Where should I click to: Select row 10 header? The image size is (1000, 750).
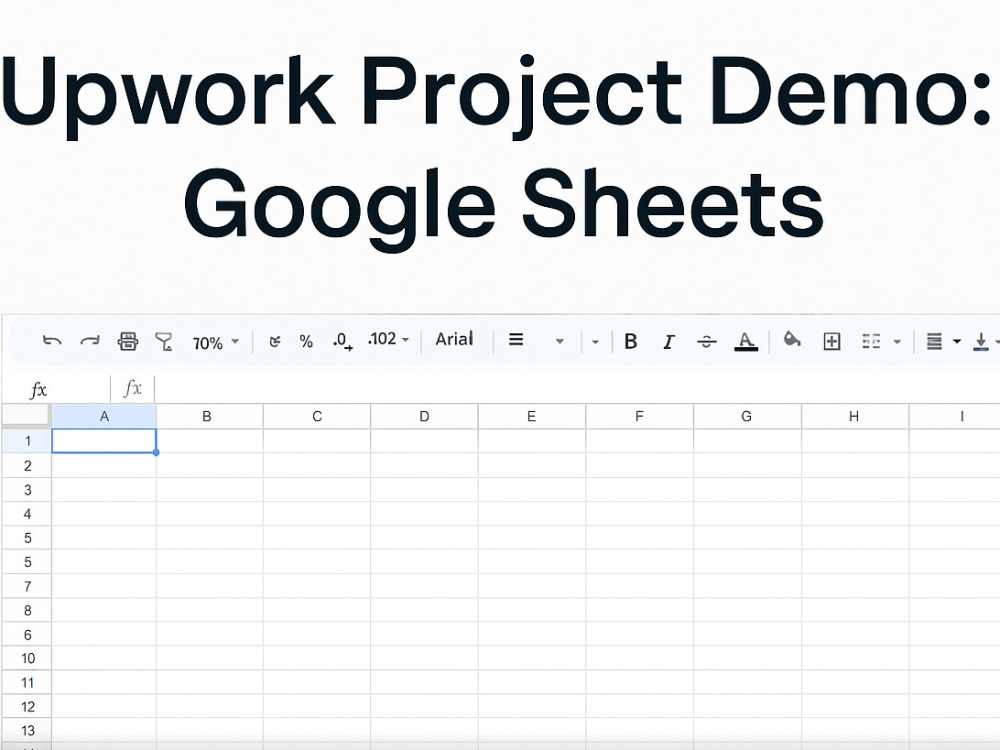27,658
